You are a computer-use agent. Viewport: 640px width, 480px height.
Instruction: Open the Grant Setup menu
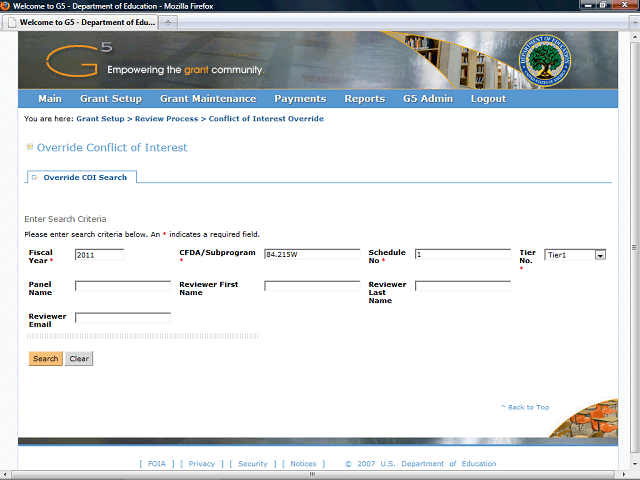111,99
